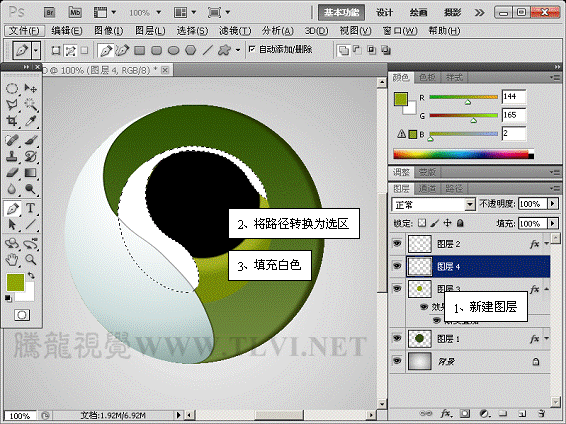Toggle lock position
The width and height of the screenshot is (566, 424).
tap(447, 223)
